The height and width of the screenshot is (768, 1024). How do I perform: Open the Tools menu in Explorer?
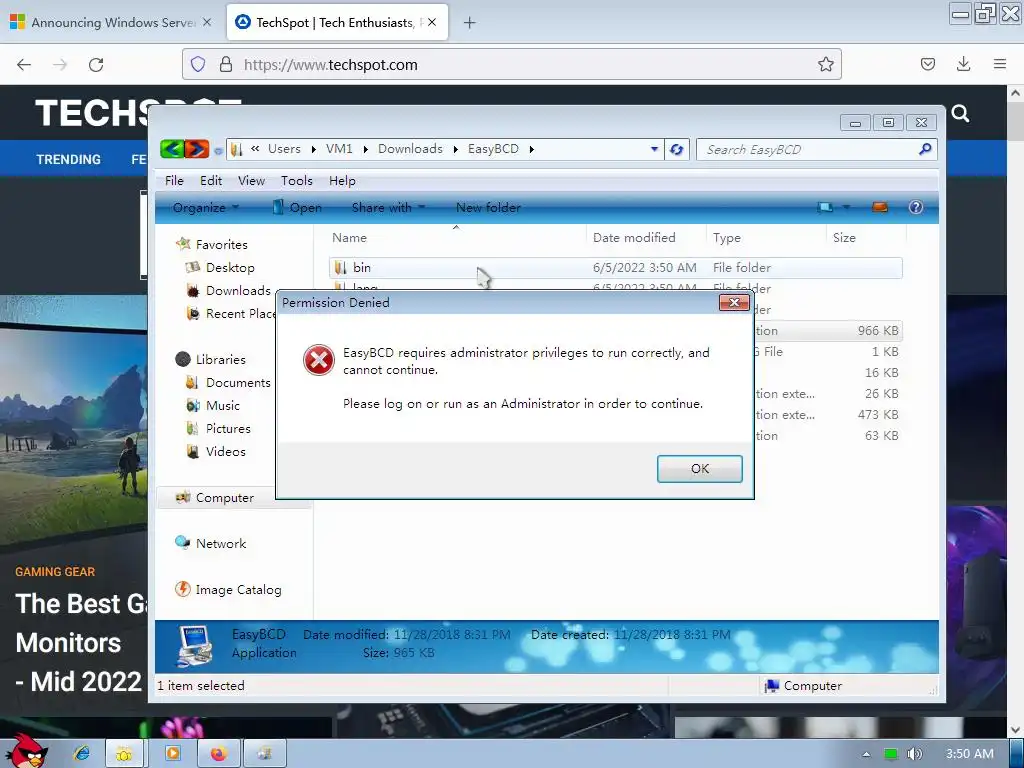(x=297, y=181)
